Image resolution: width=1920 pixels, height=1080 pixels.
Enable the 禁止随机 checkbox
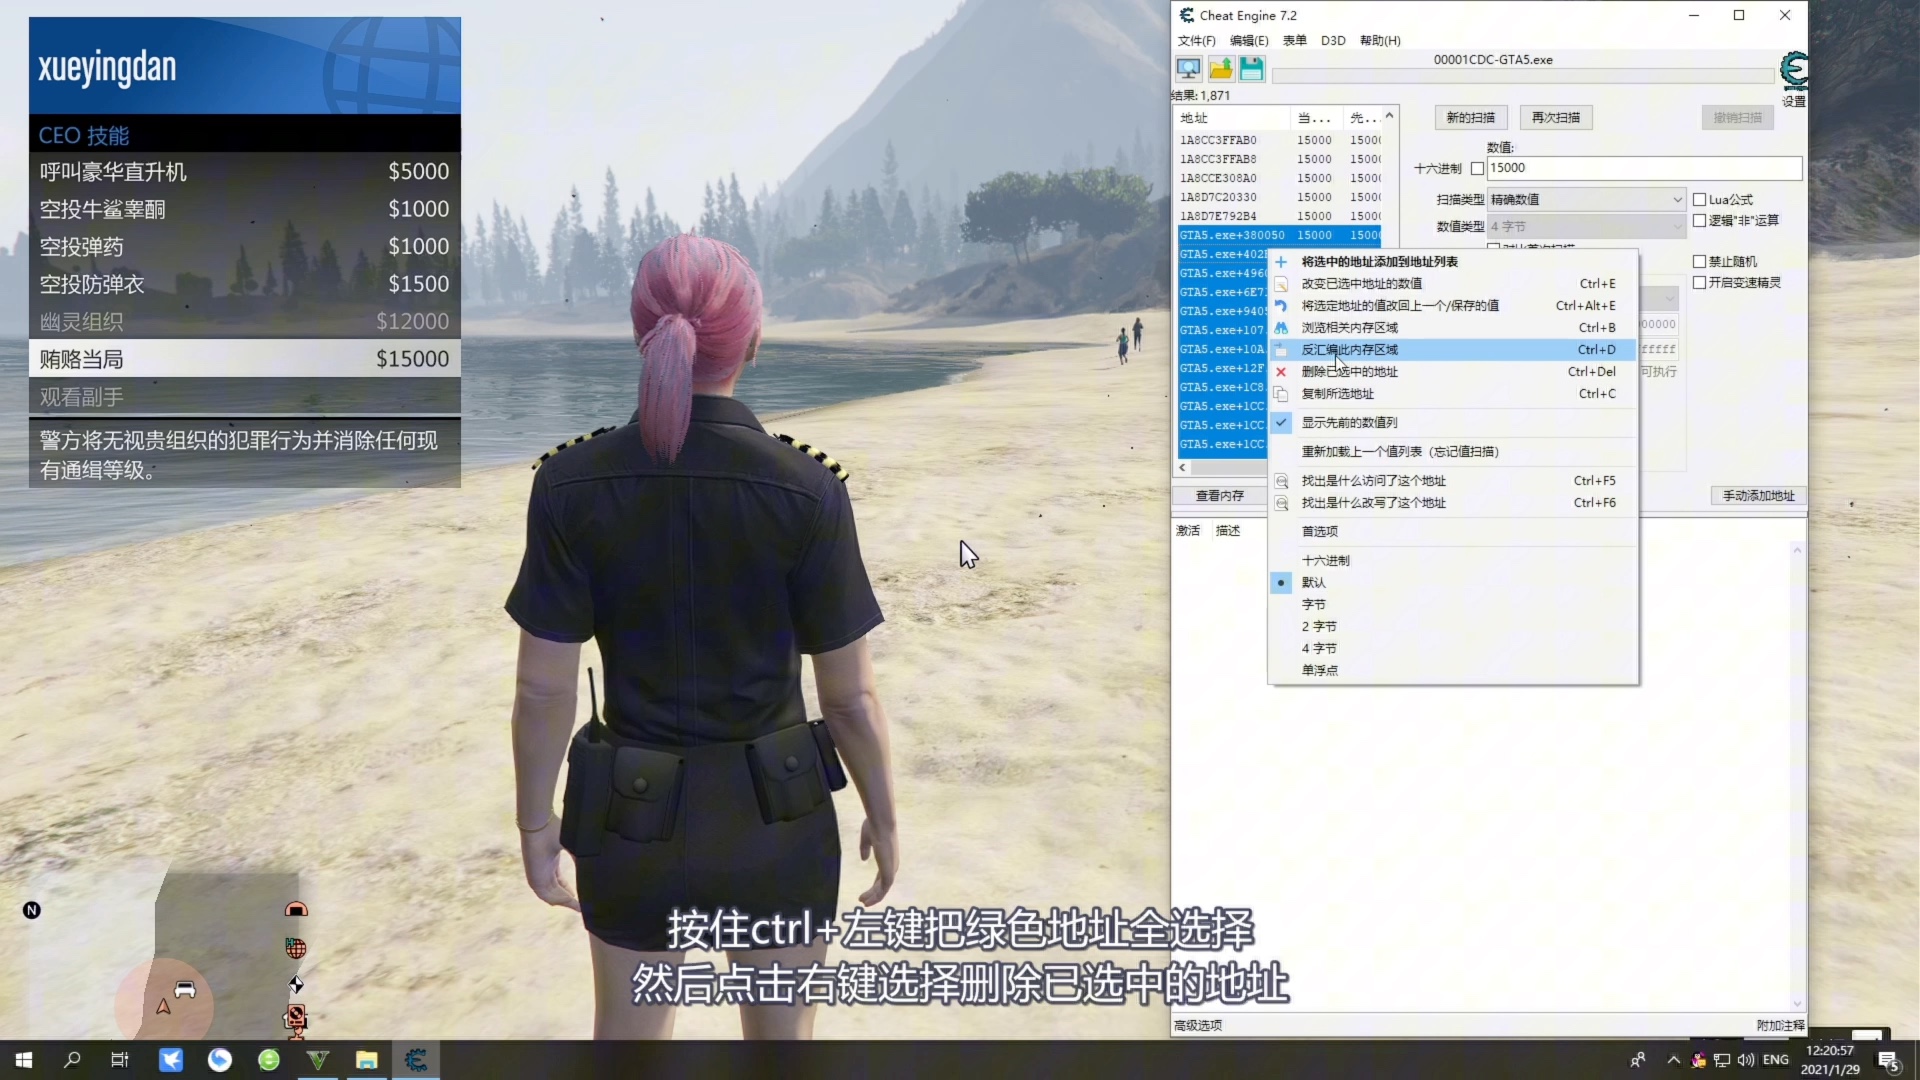coord(1699,262)
